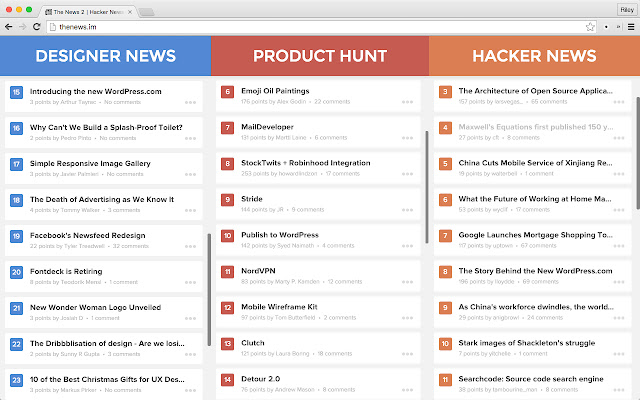View the 65 comments on Architecture article
The image size is (640, 400).
click(x=548, y=102)
